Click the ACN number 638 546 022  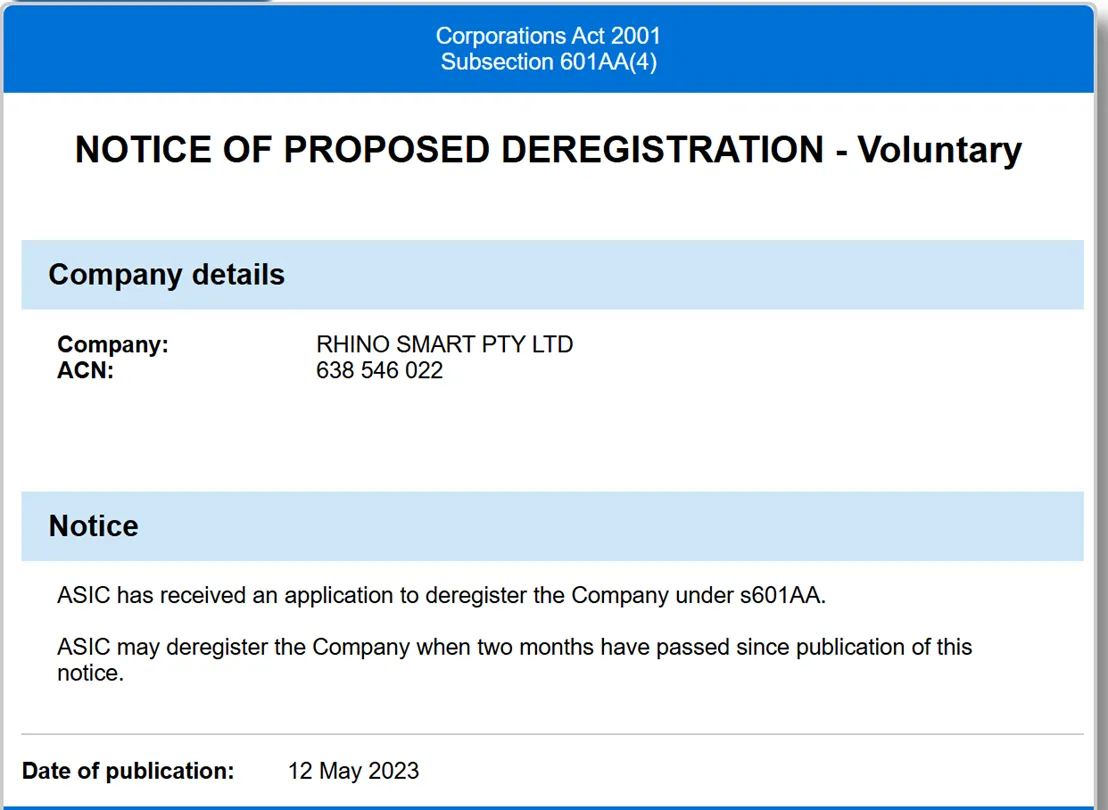[379, 370]
